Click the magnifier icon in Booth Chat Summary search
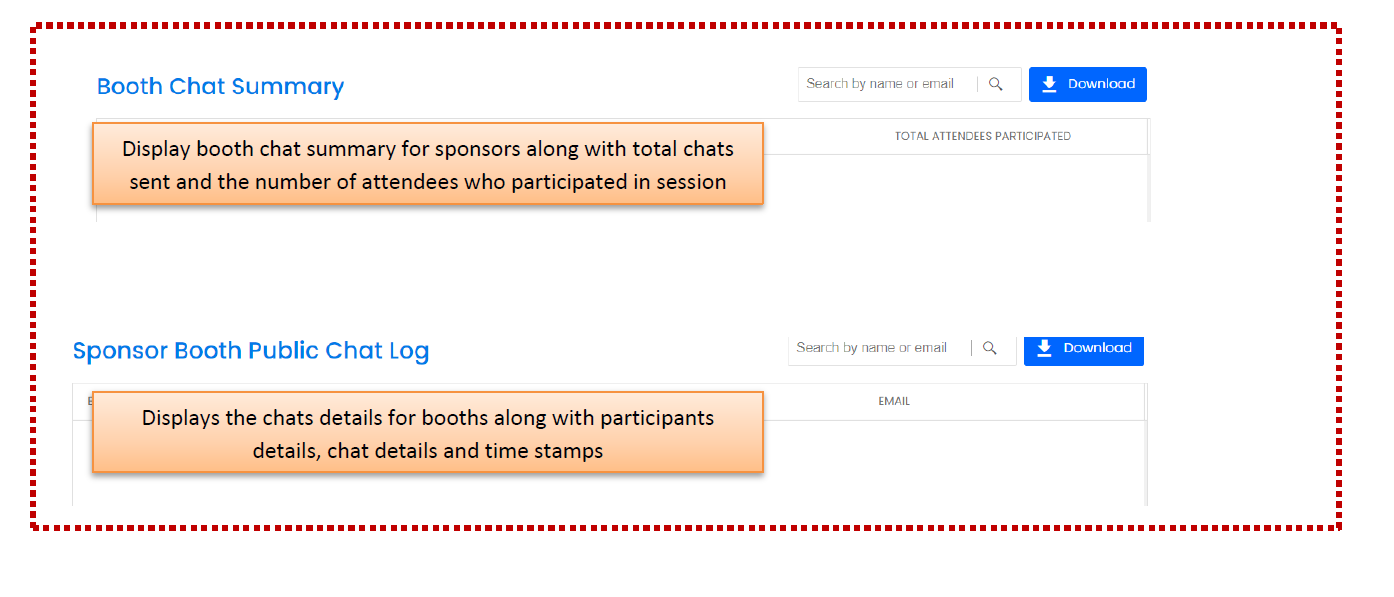This screenshot has width=1394, height=597. tap(996, 85)
